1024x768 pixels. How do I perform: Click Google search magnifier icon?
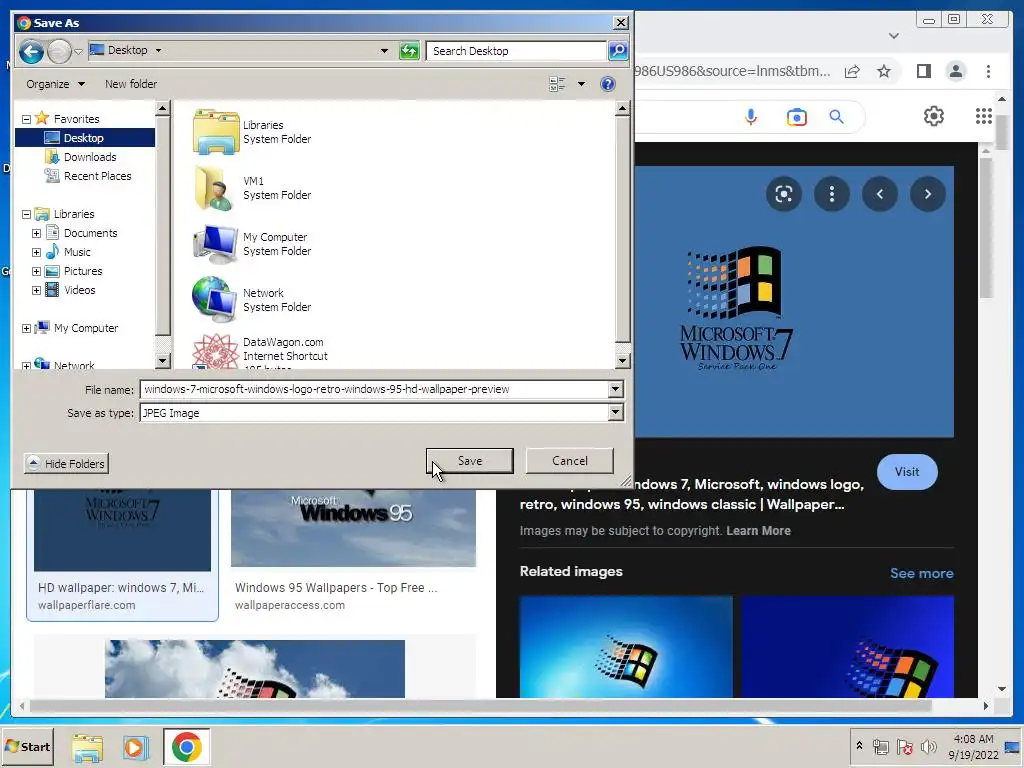click(836, 117)
